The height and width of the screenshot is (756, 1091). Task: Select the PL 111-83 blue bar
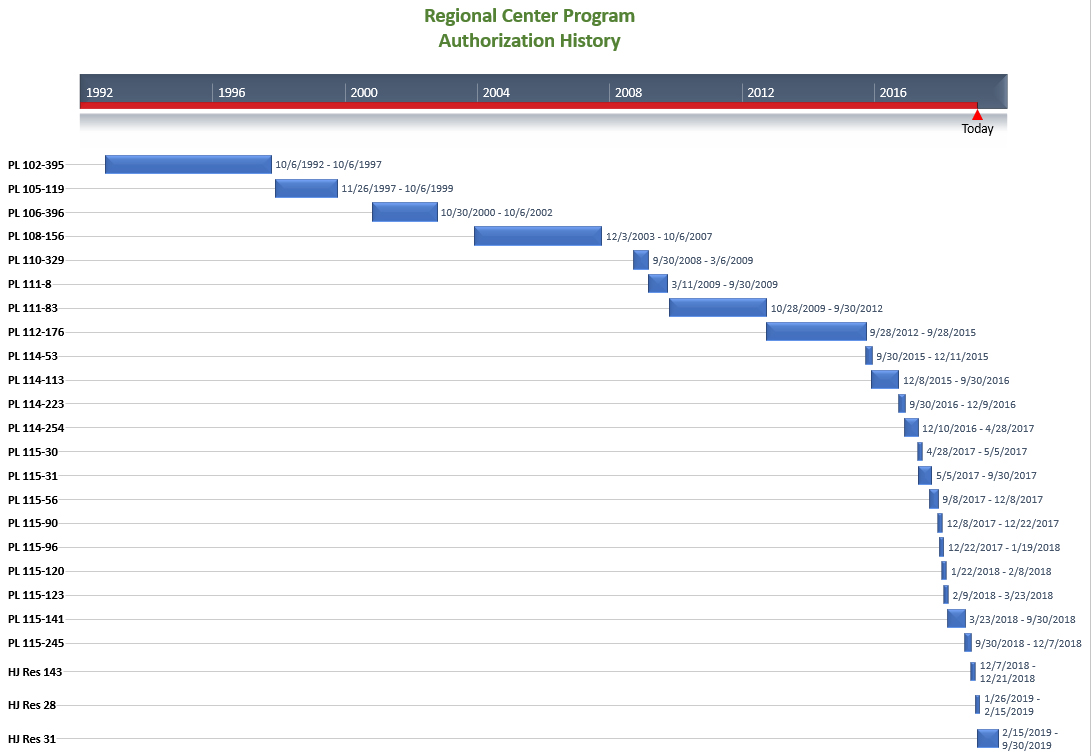pyautogui.click(x=717, y=308)
